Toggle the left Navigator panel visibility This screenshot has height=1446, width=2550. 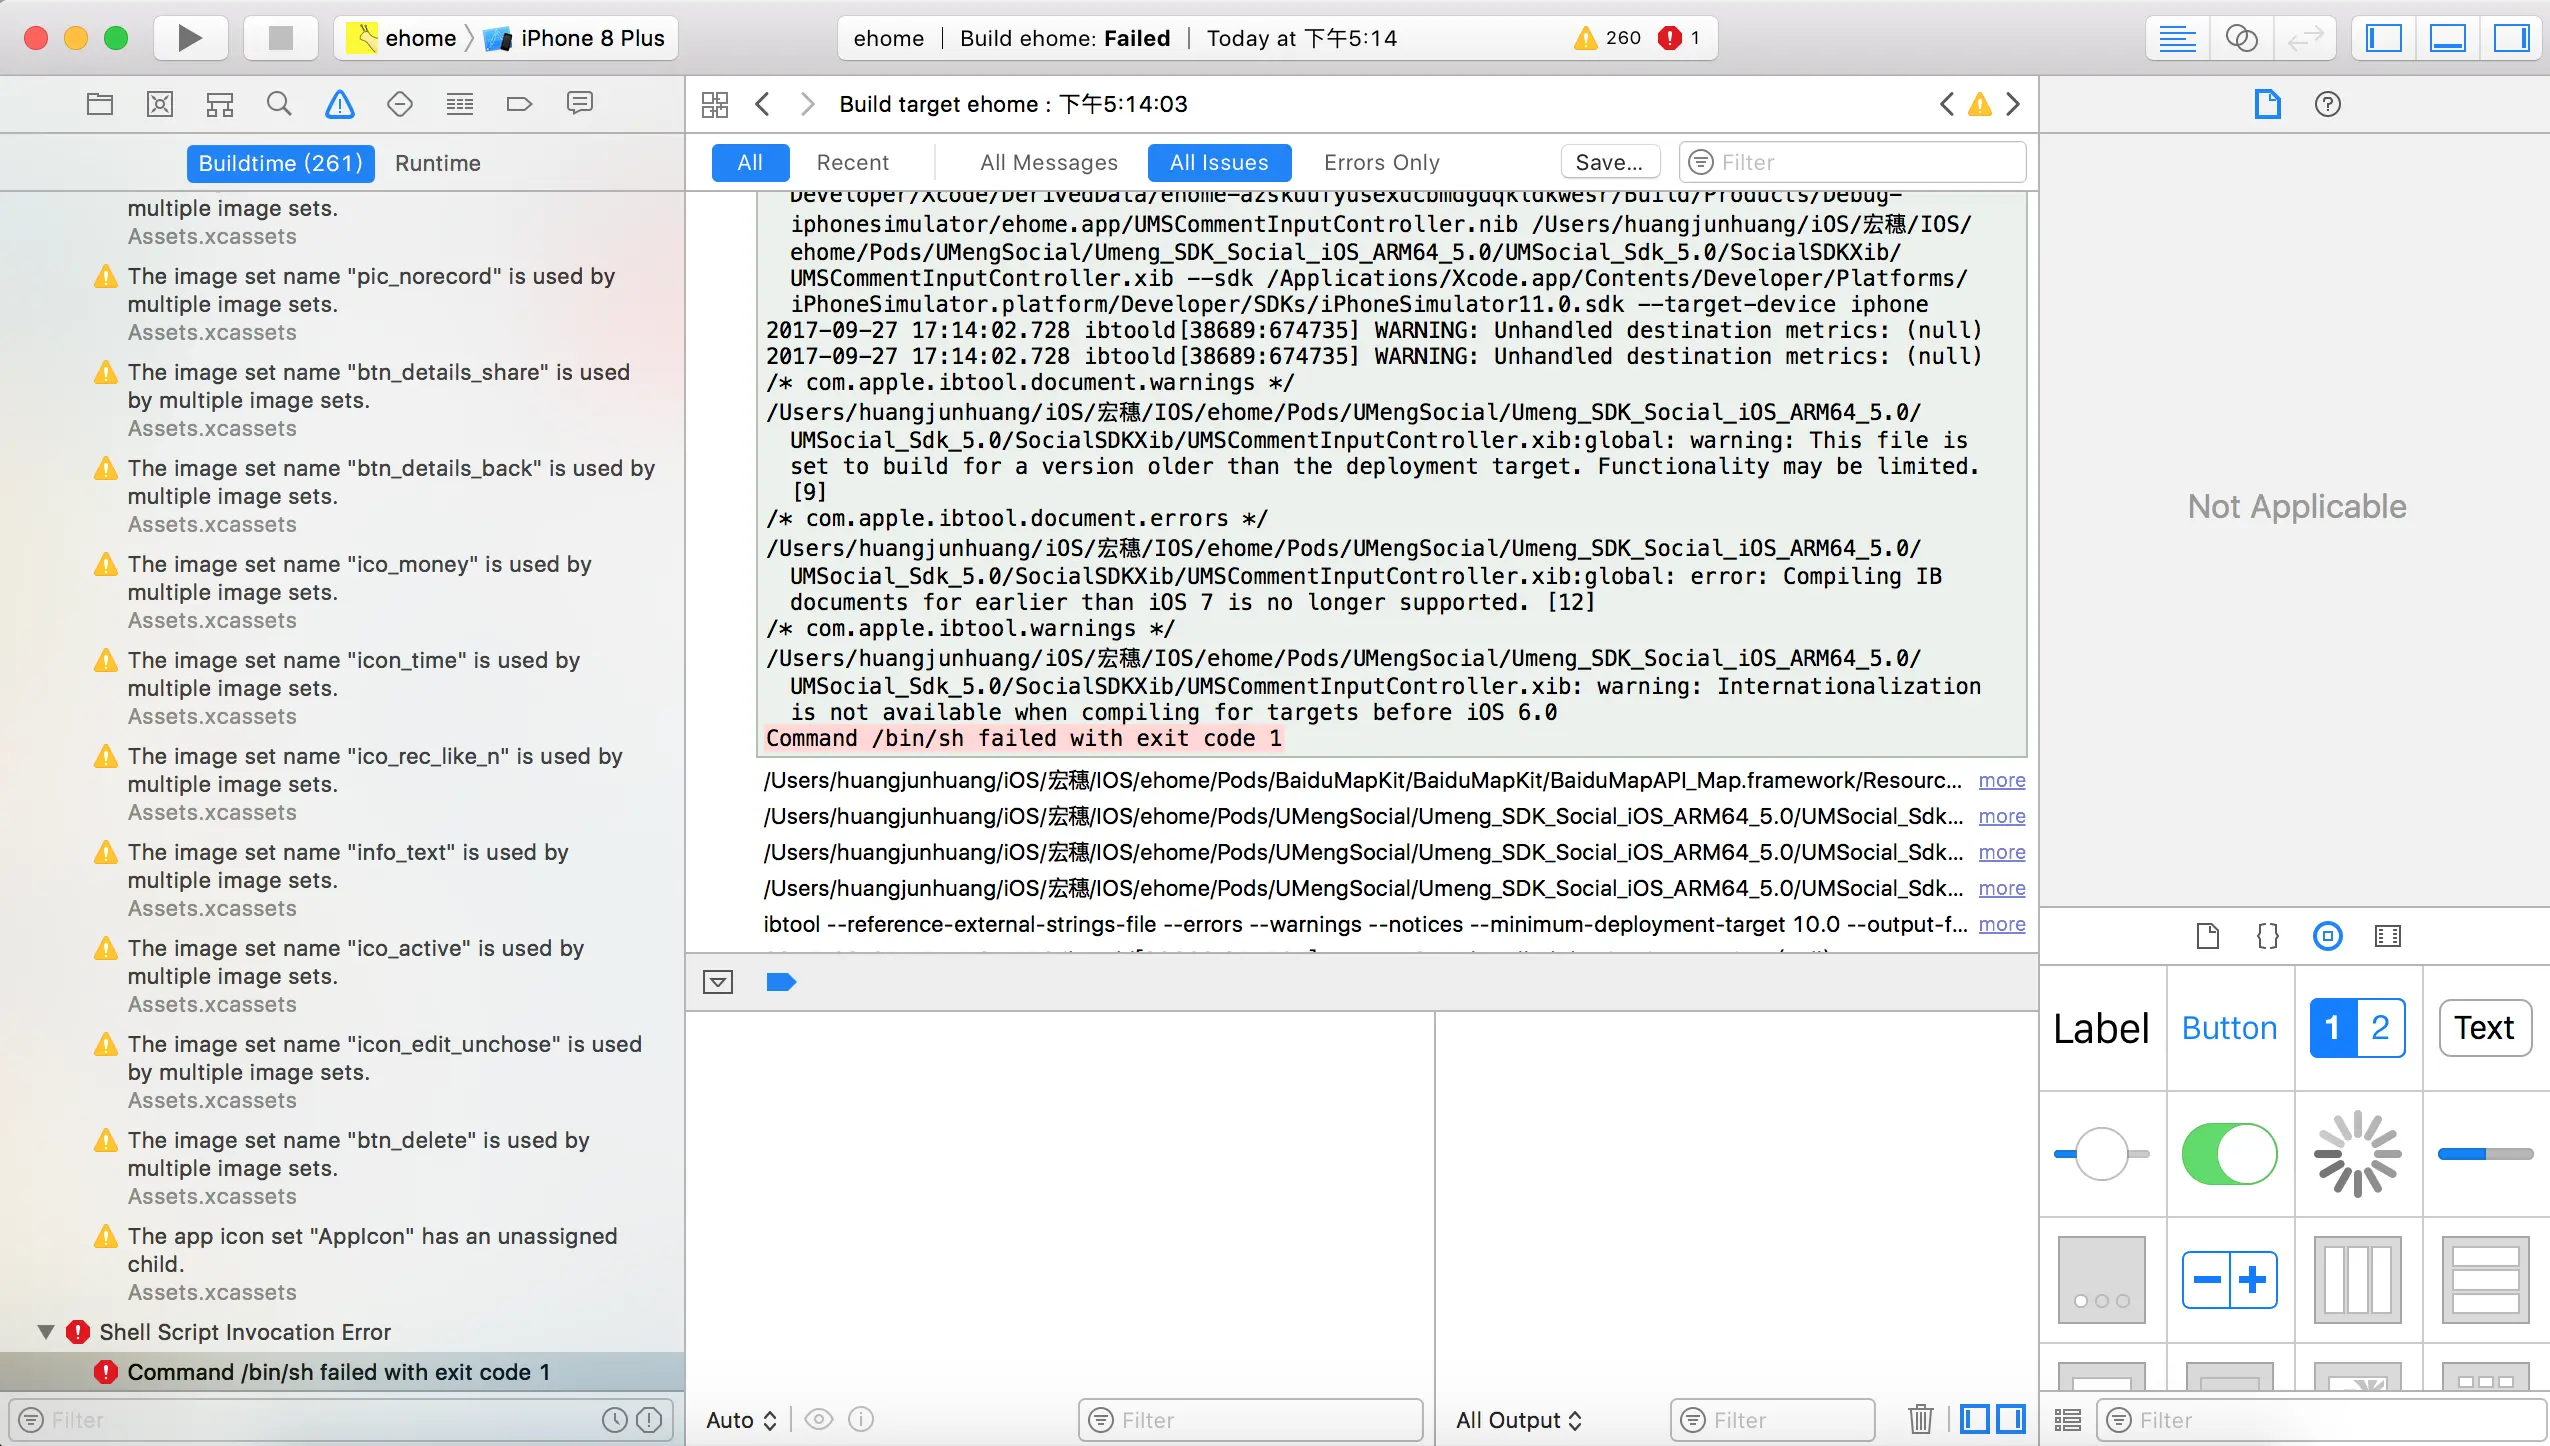[2384, 38]
